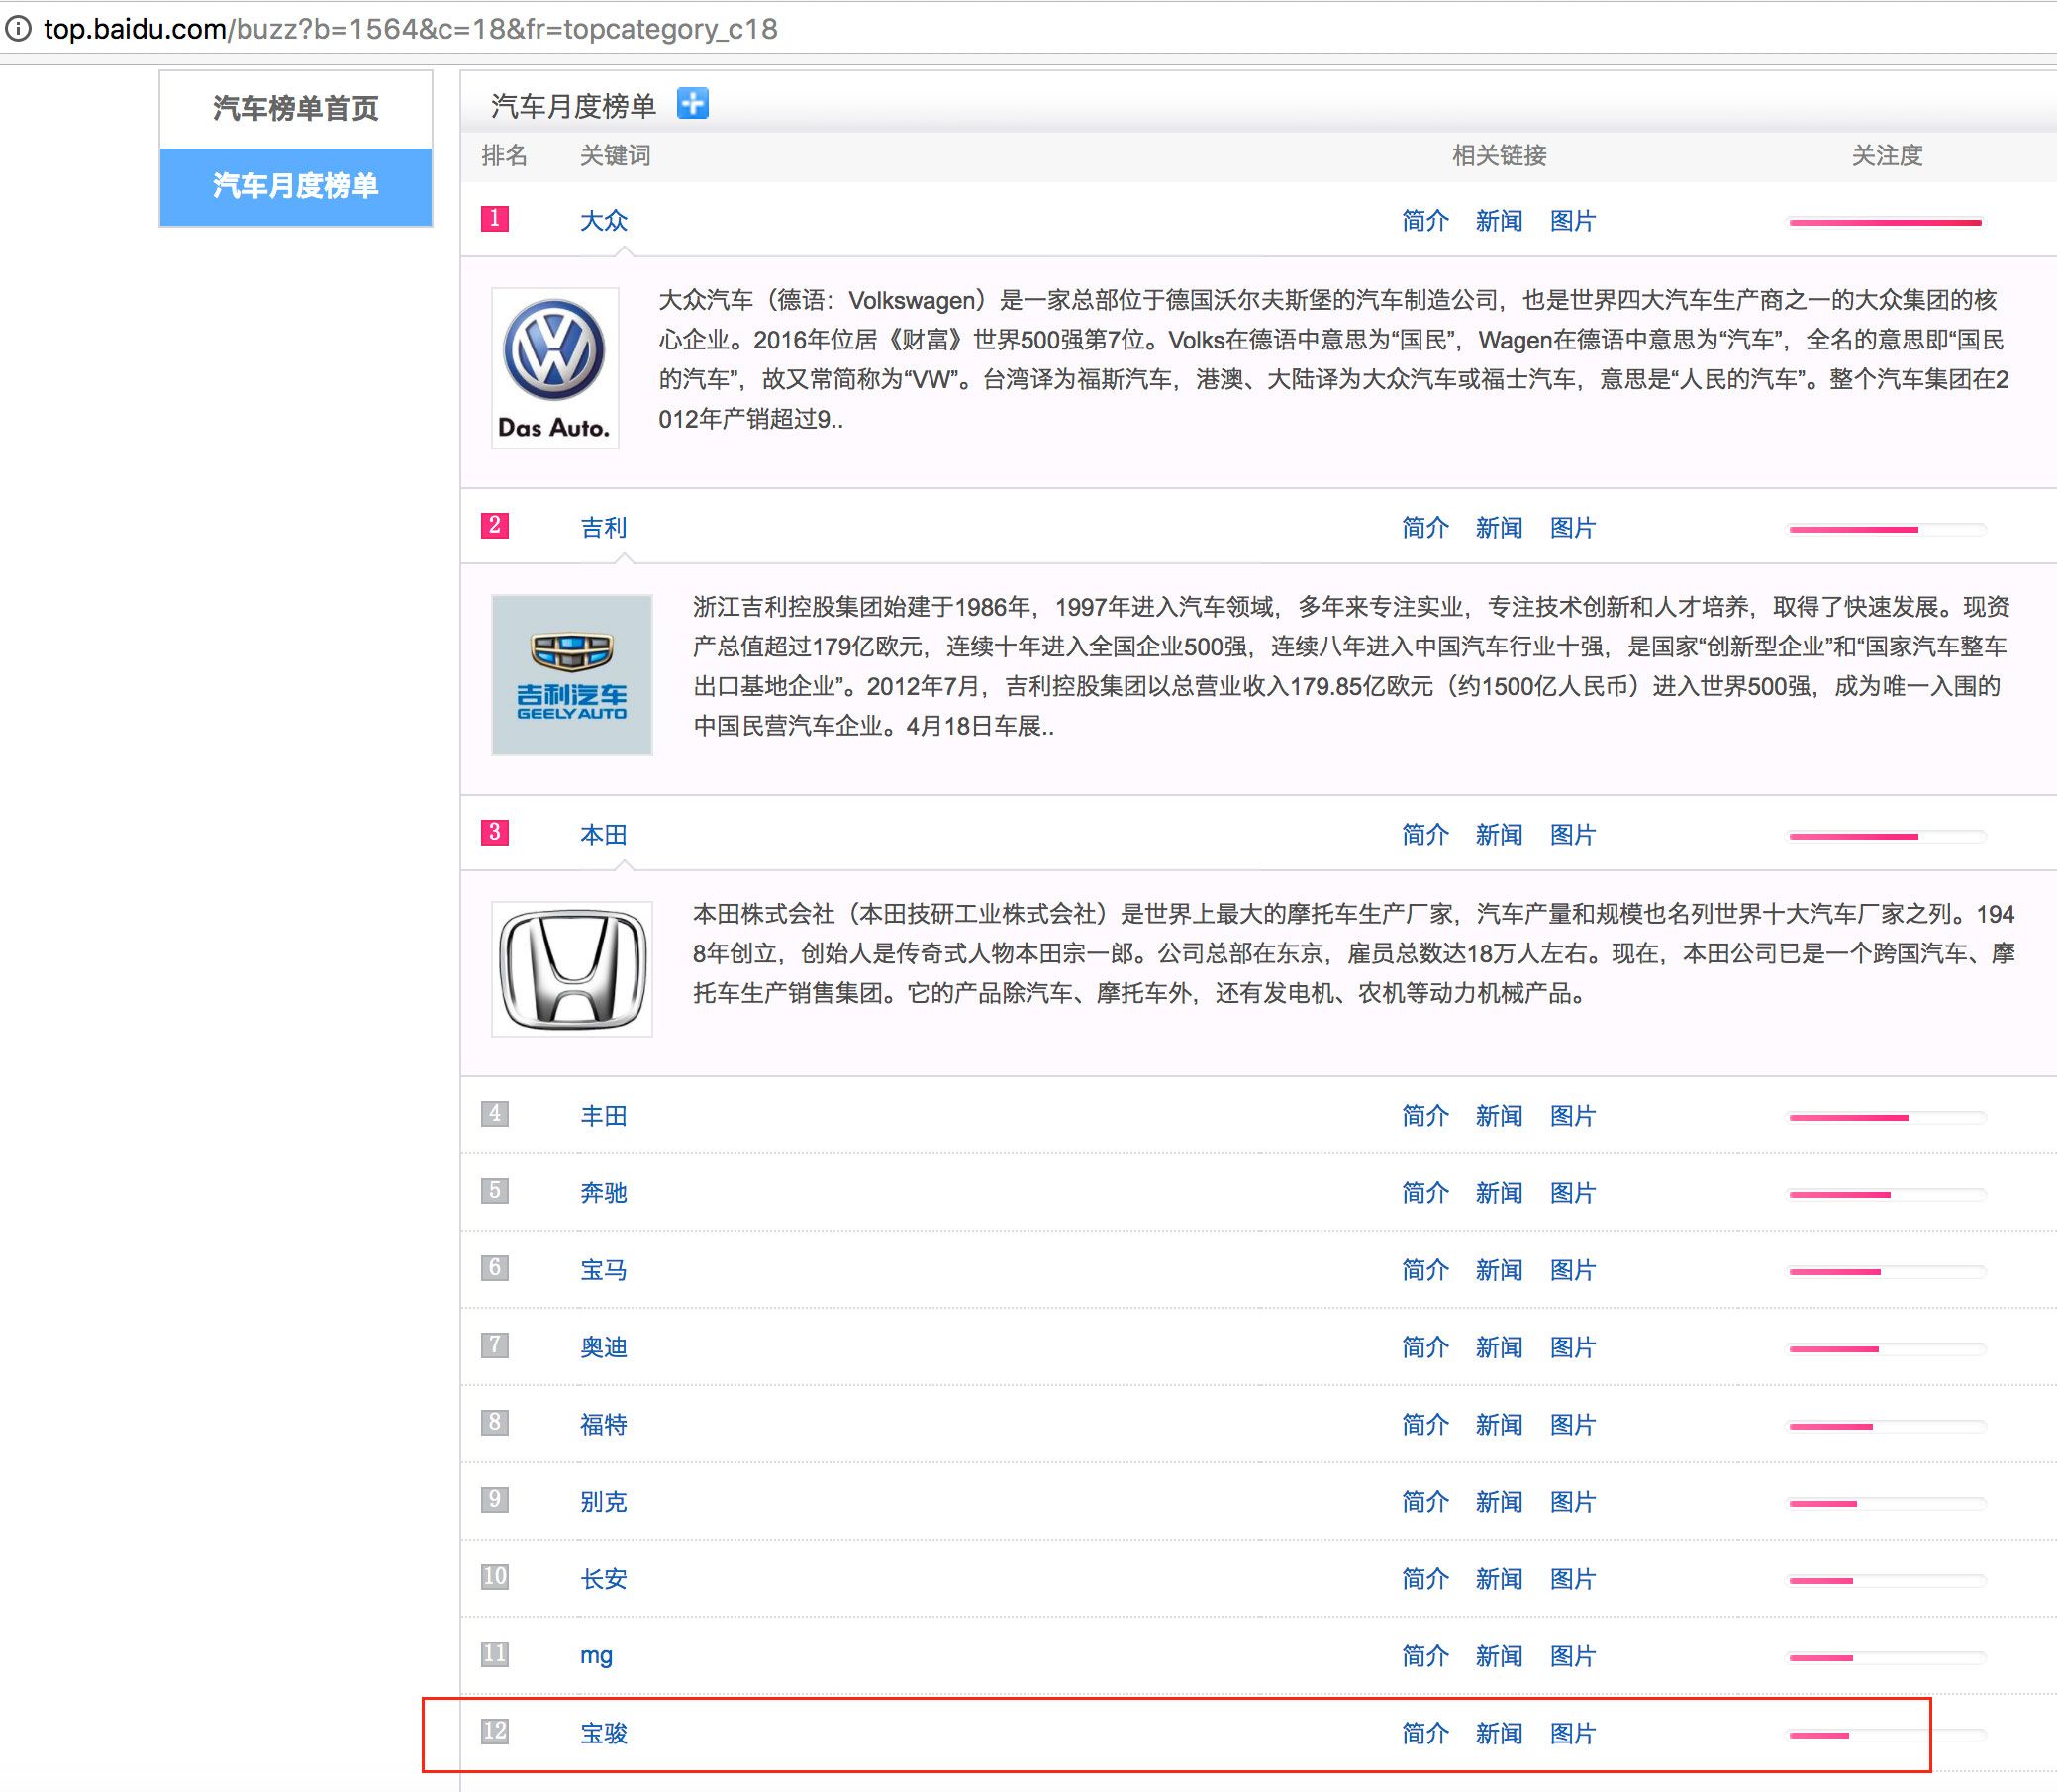Open the 别克 keyword link
Image resolution: width=2057 pixels, height=1792 pixels.
(x=604, y=1502)
